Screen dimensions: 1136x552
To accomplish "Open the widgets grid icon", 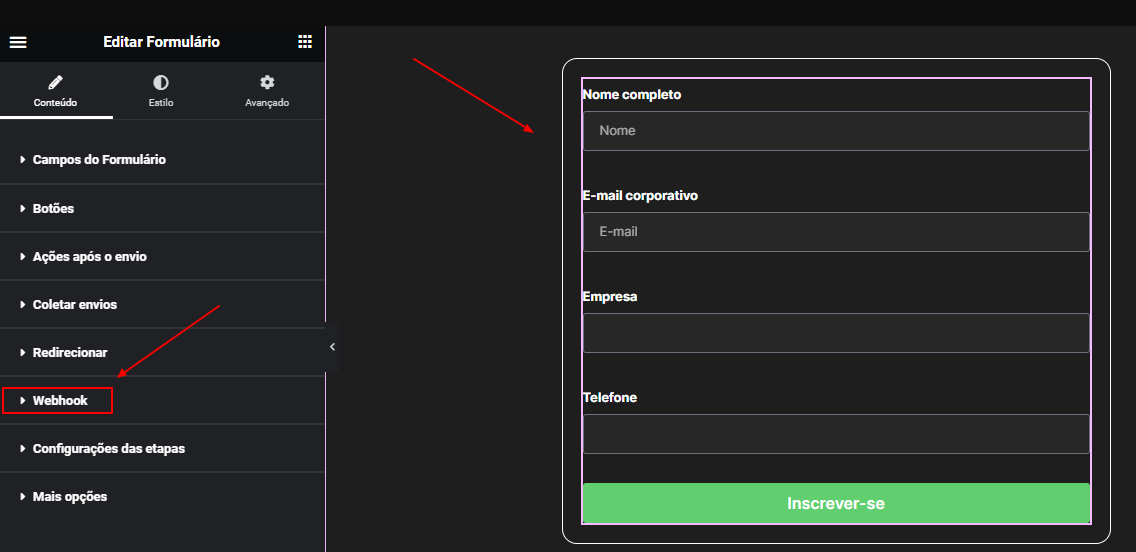I will 305,41.
